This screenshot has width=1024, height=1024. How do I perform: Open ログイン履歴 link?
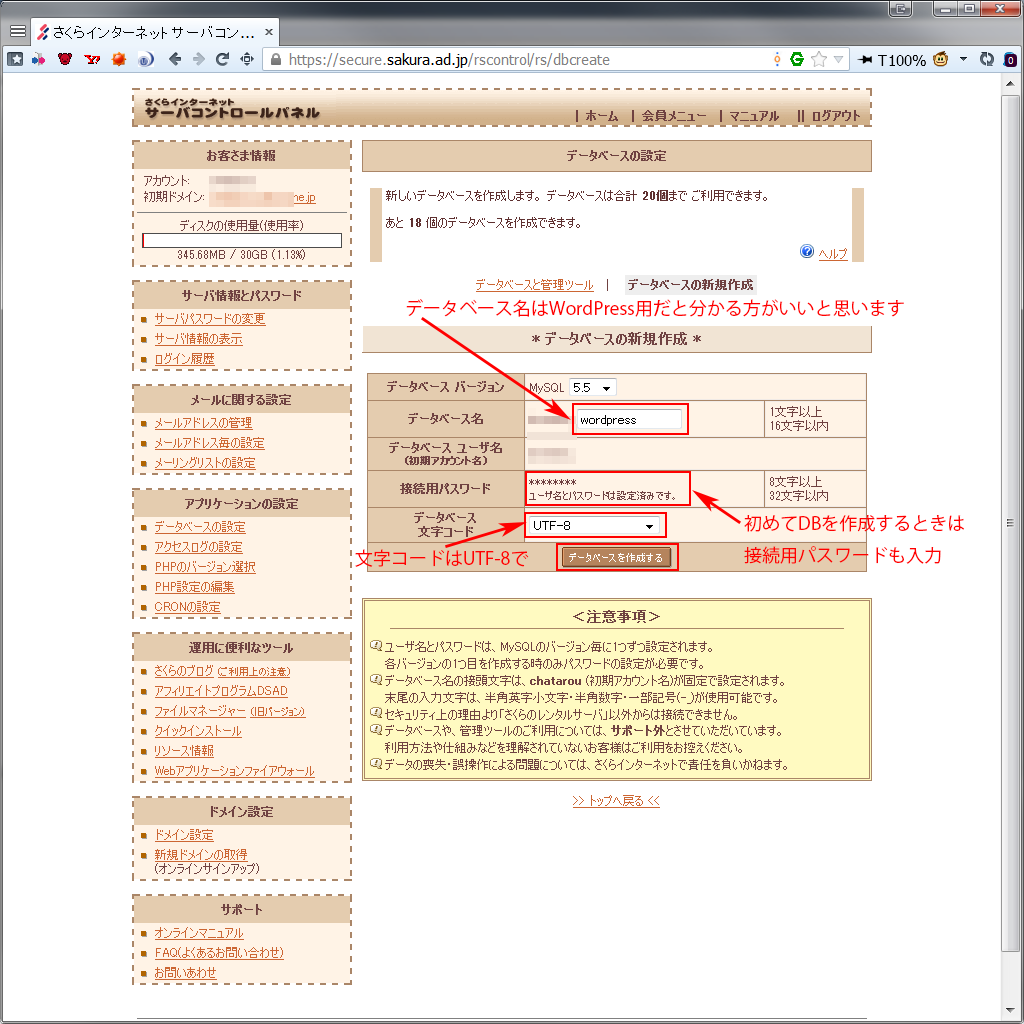[184, 359]
